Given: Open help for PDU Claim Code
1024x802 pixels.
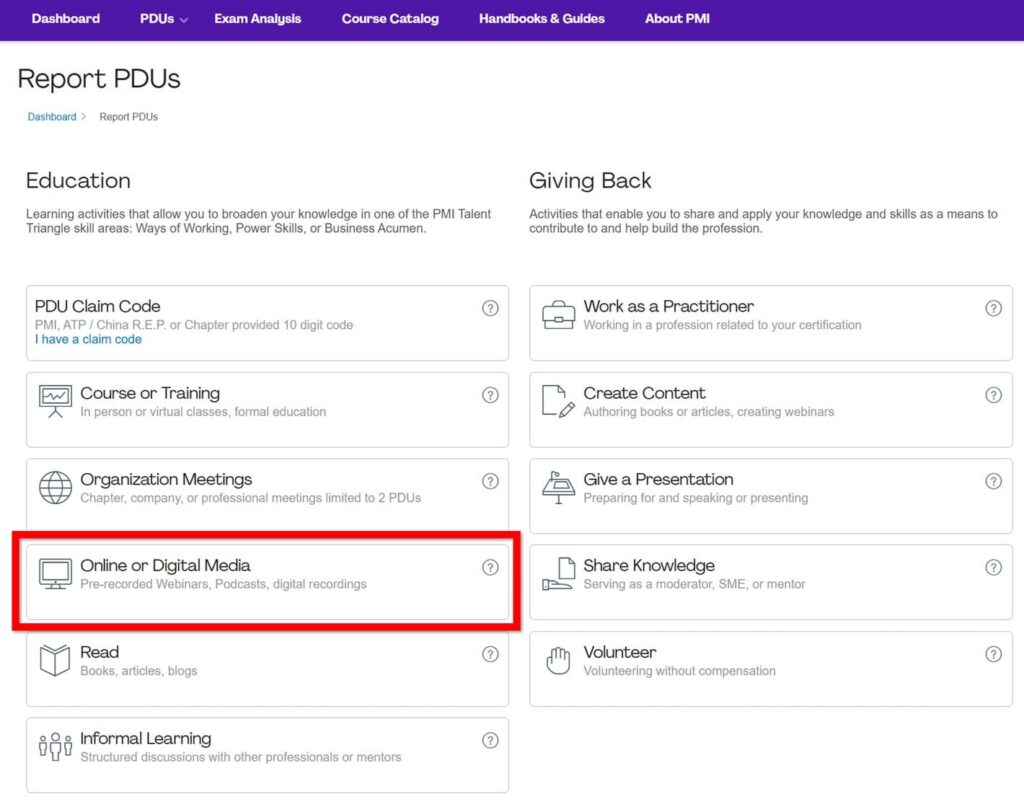Looking at the screenshot, I should [x=490, y=308].
